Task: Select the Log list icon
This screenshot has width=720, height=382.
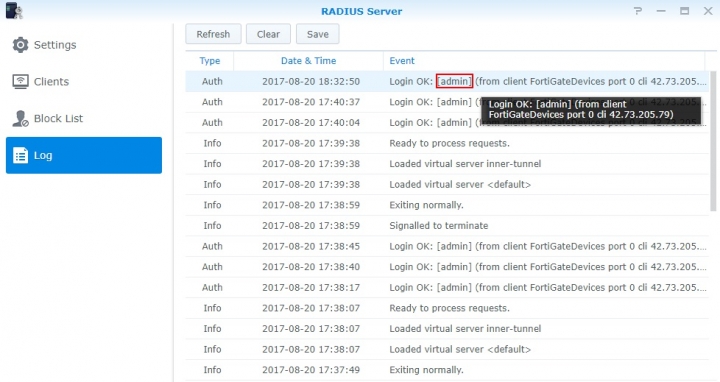Action: pyautogui.click(x=20, y=155)
